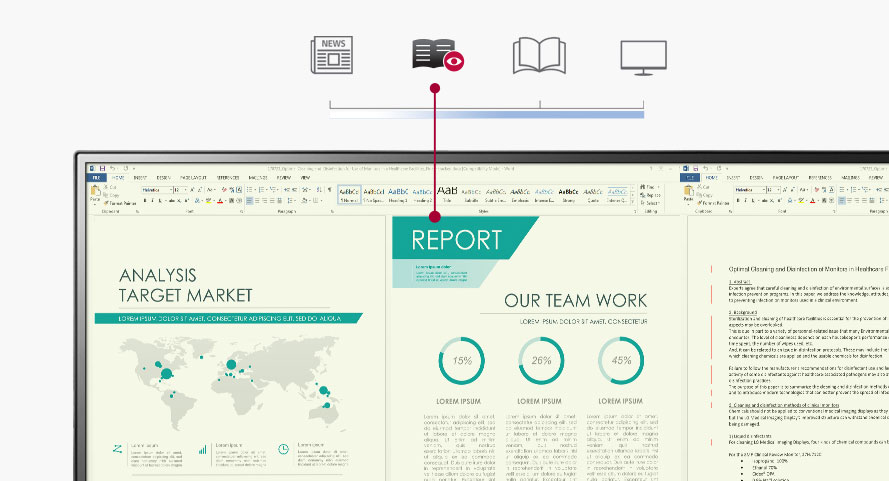Open the font name dropdown in left window
Image resolution: width=889 pixels, height=481 pixels.
pyautogui.click(x=172, y=189)
